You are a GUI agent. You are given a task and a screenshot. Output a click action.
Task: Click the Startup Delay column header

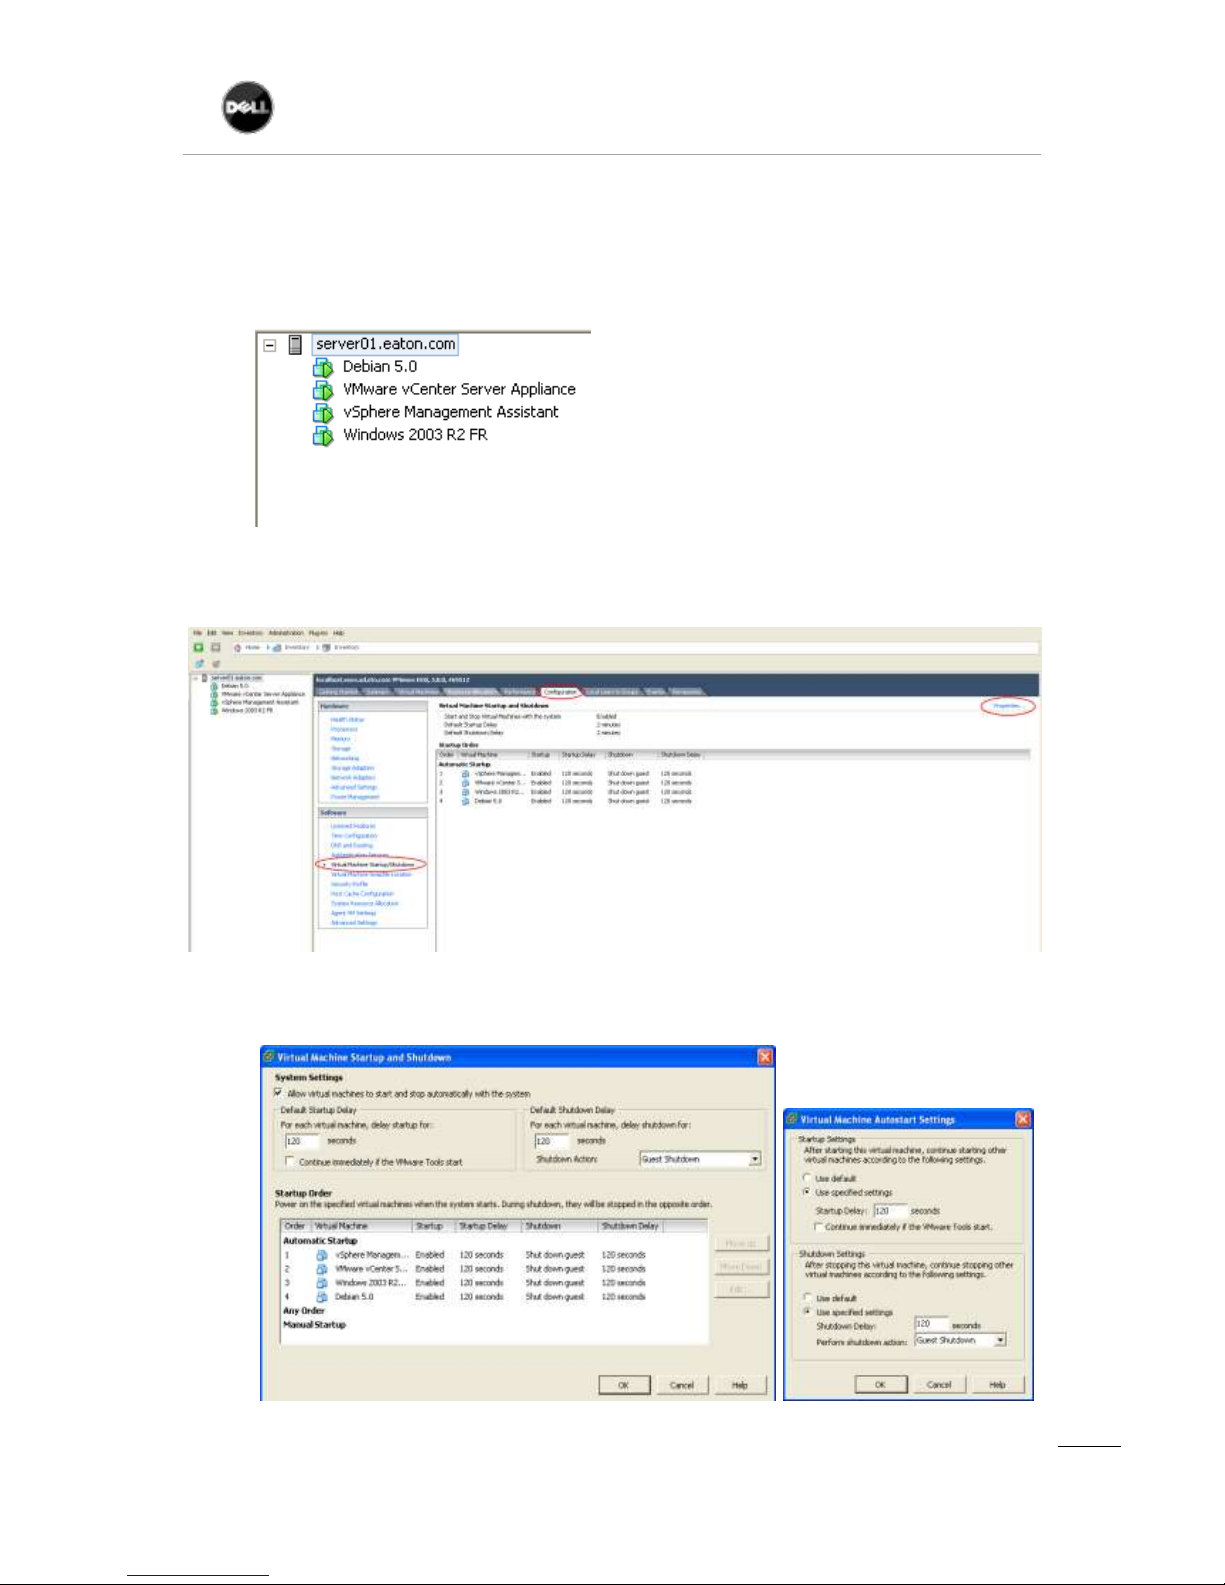point(487,1225)
